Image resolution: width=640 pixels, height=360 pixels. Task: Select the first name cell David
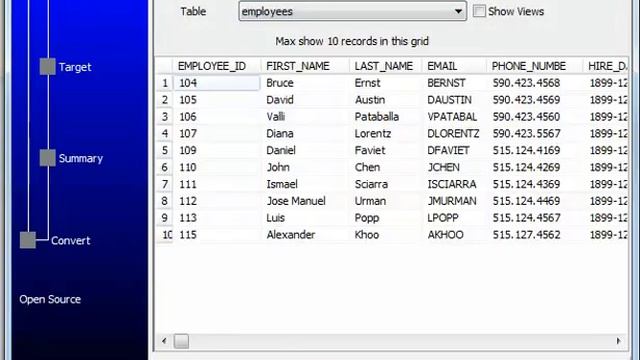click(305, 100)
